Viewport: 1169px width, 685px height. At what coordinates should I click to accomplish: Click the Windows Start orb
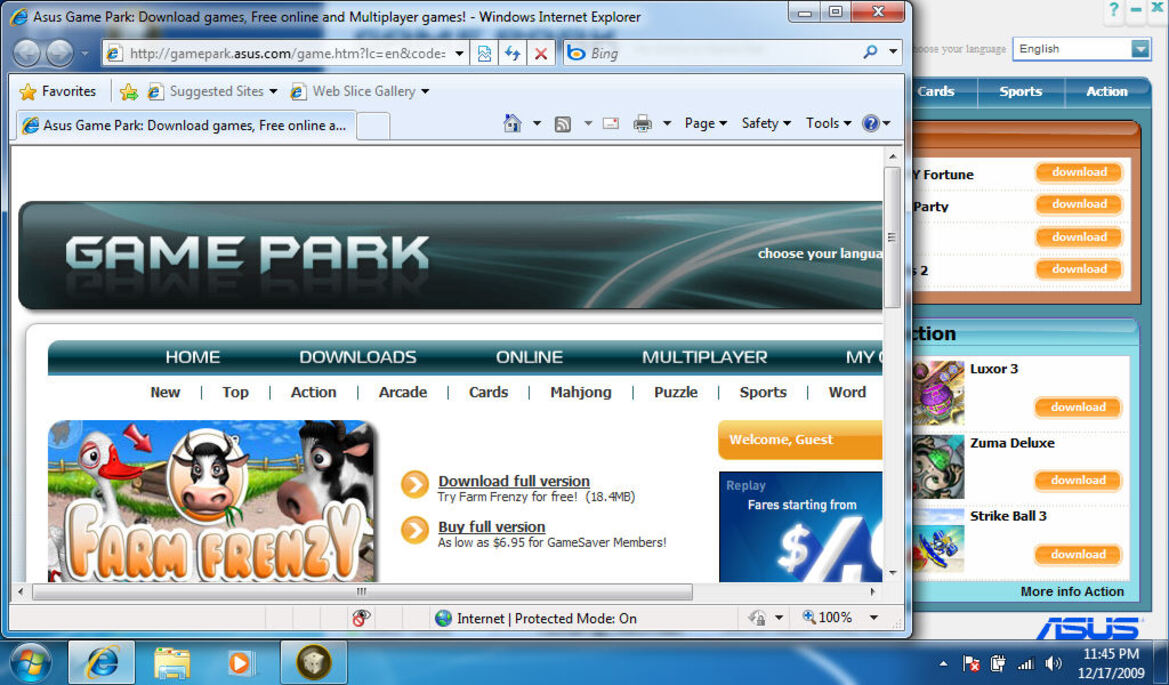point(31,662)
